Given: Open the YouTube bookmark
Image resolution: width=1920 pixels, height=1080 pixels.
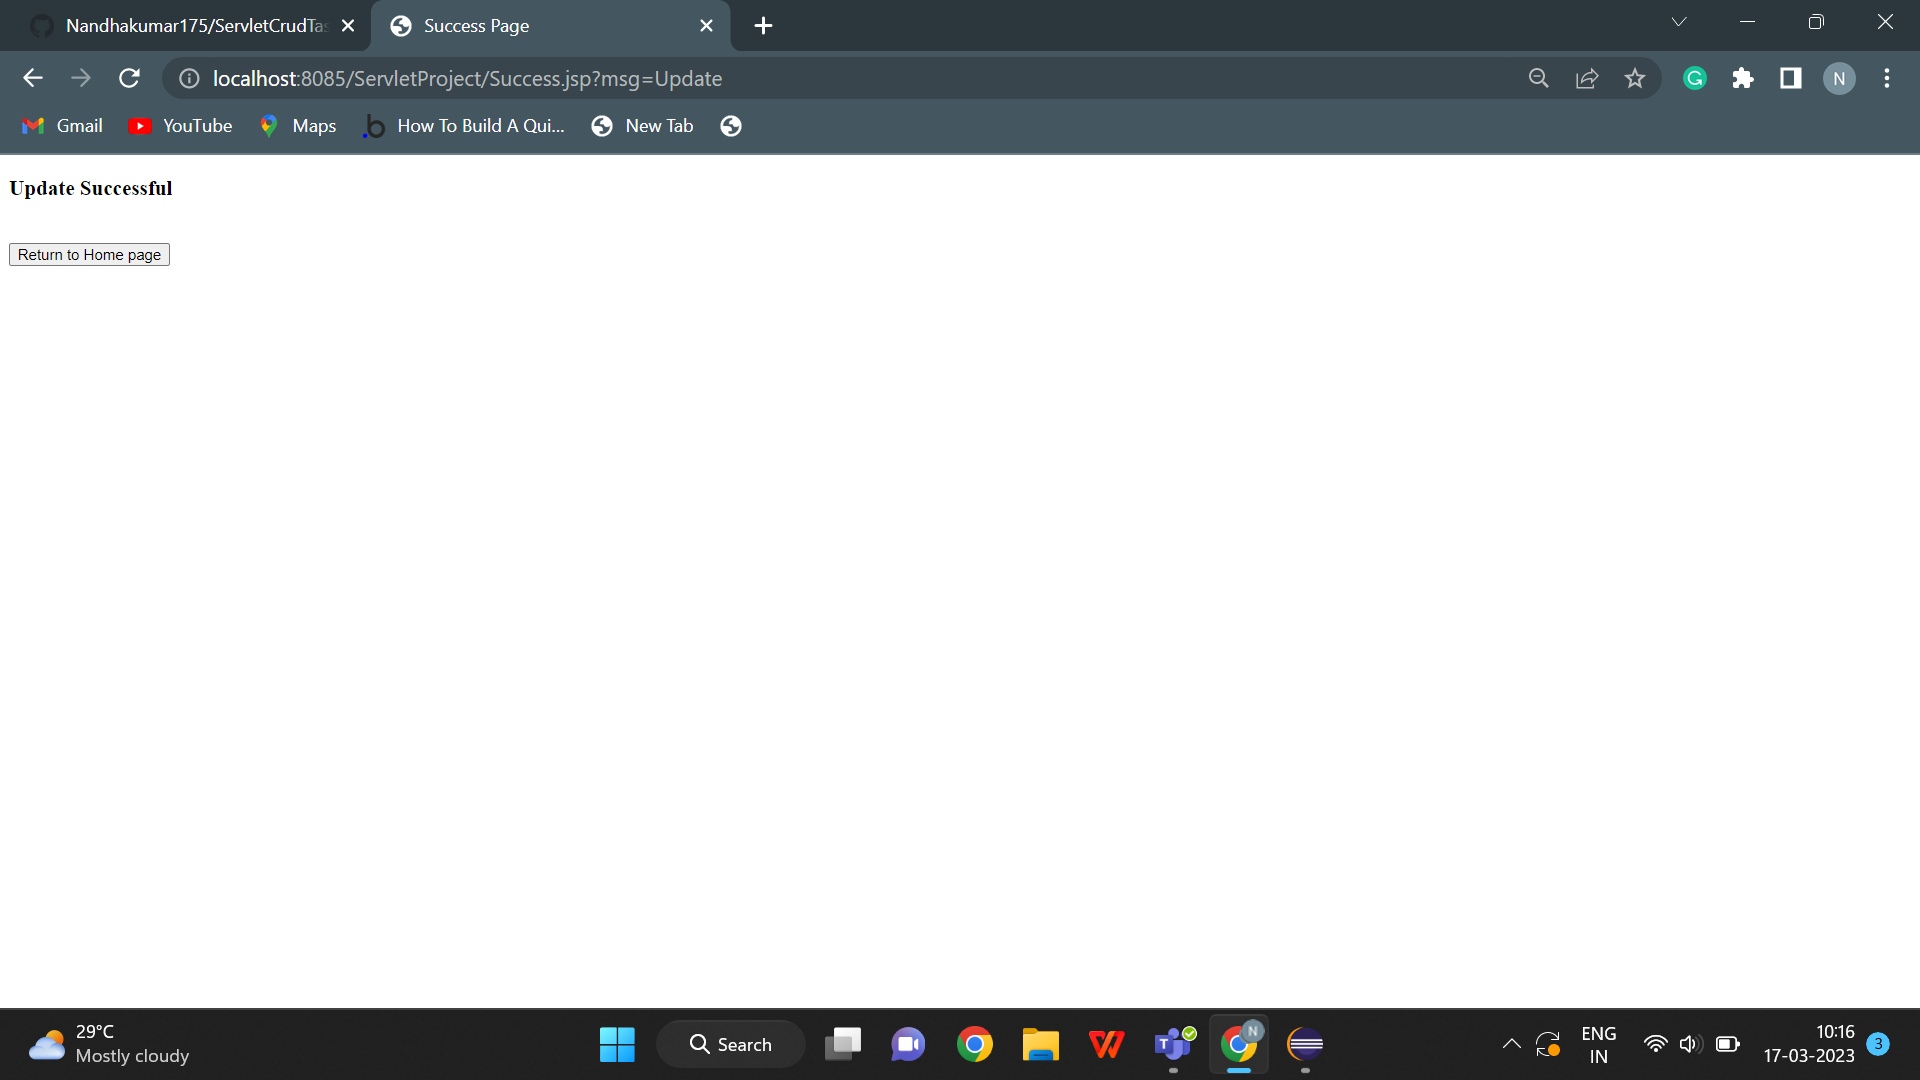Looking at the screenshot, I should pos(180,125).
